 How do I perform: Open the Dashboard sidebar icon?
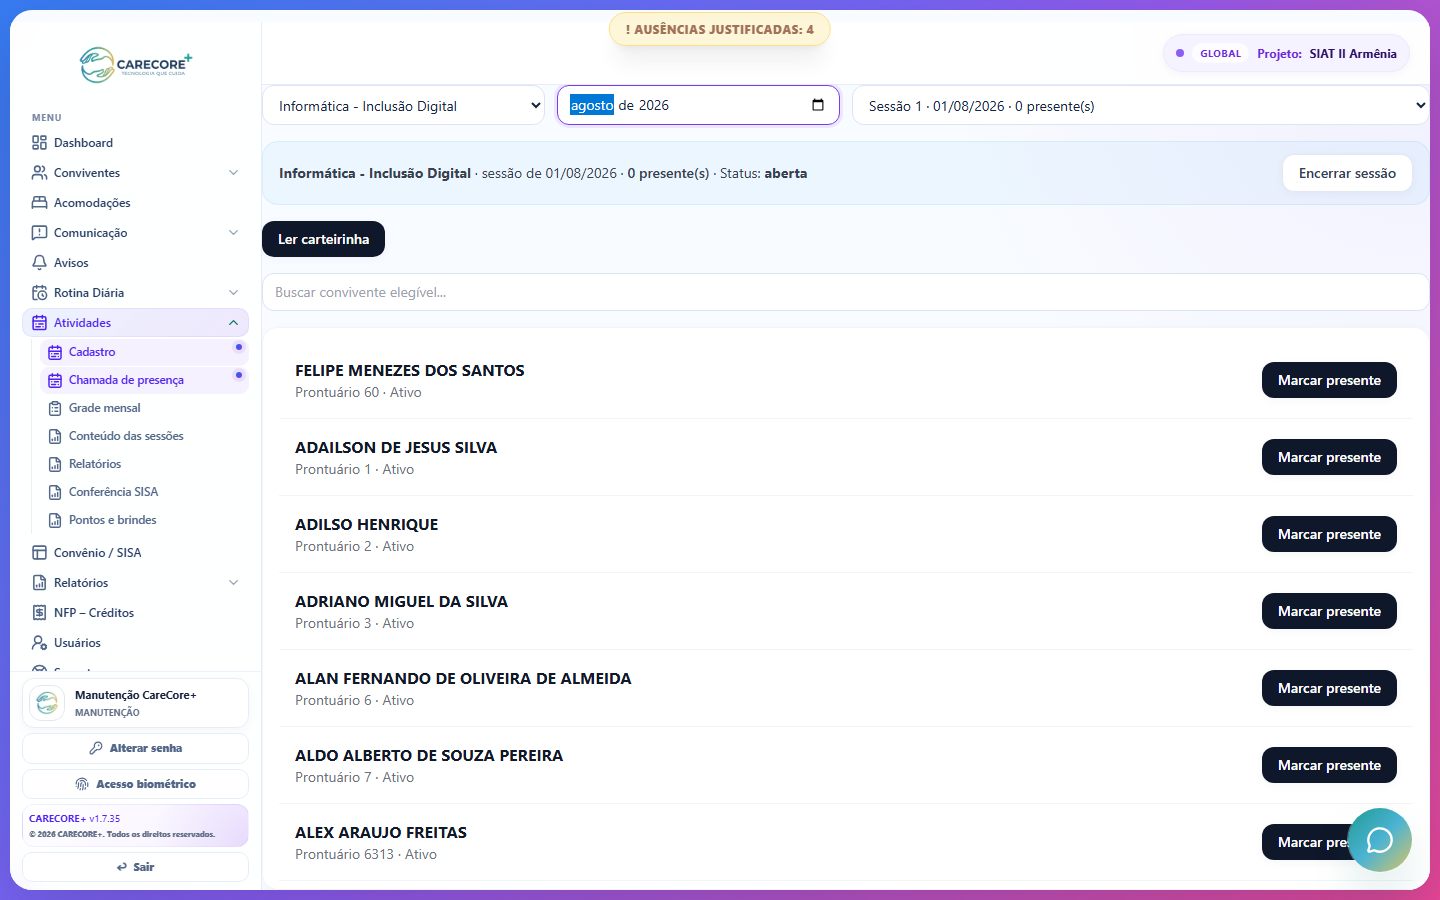(x=39, y=143)
